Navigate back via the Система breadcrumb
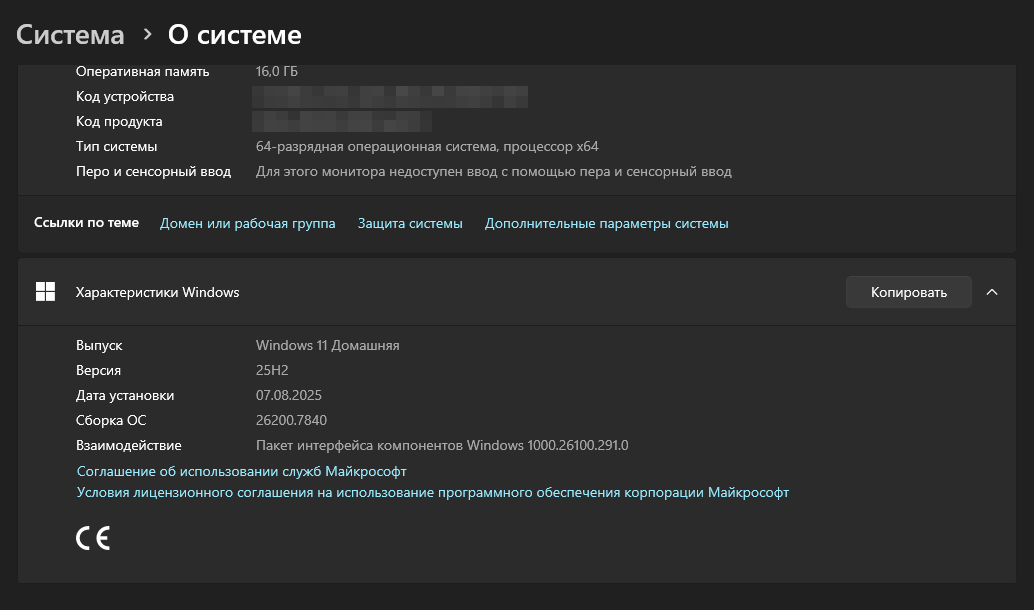 [x=69, y=33]
